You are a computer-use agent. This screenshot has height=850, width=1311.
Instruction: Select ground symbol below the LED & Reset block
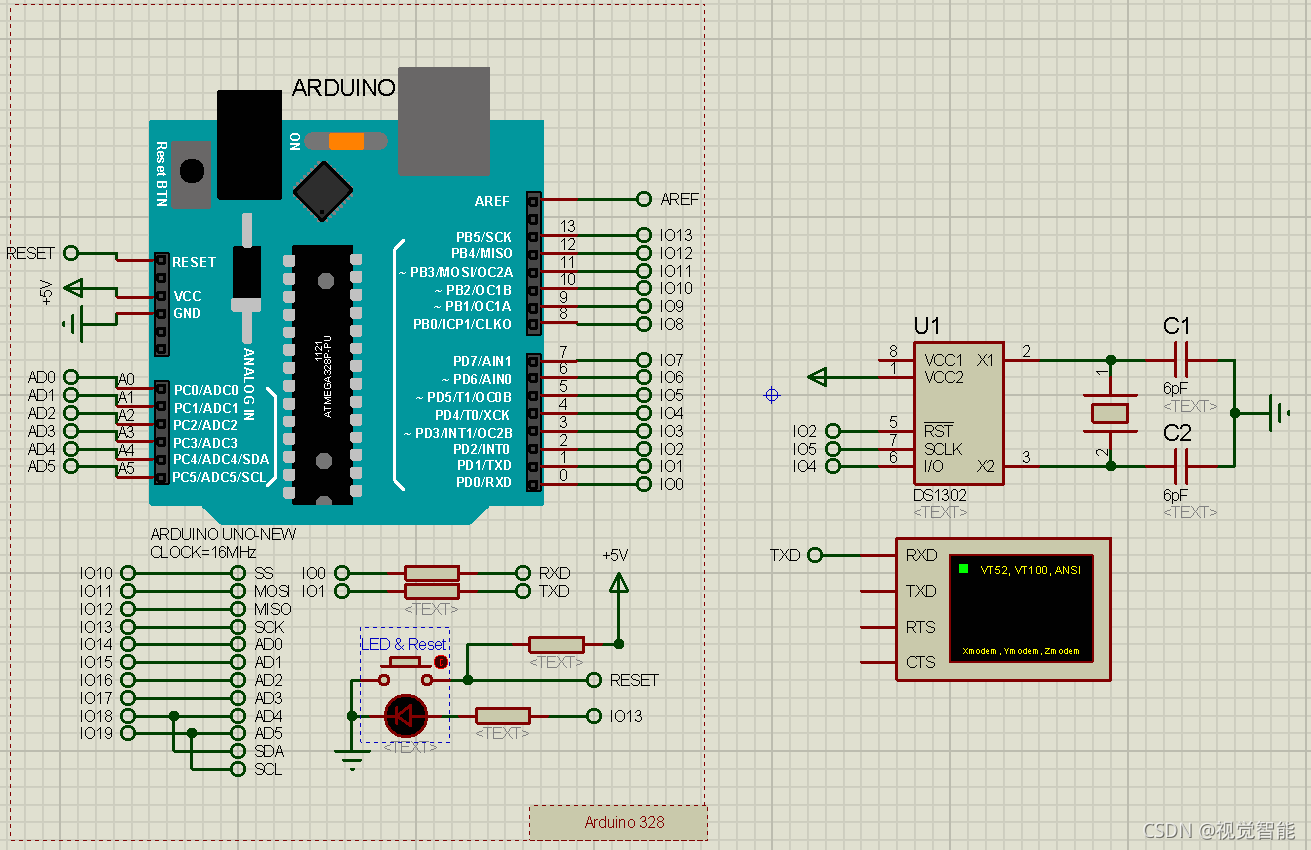(x=352, y=759)
